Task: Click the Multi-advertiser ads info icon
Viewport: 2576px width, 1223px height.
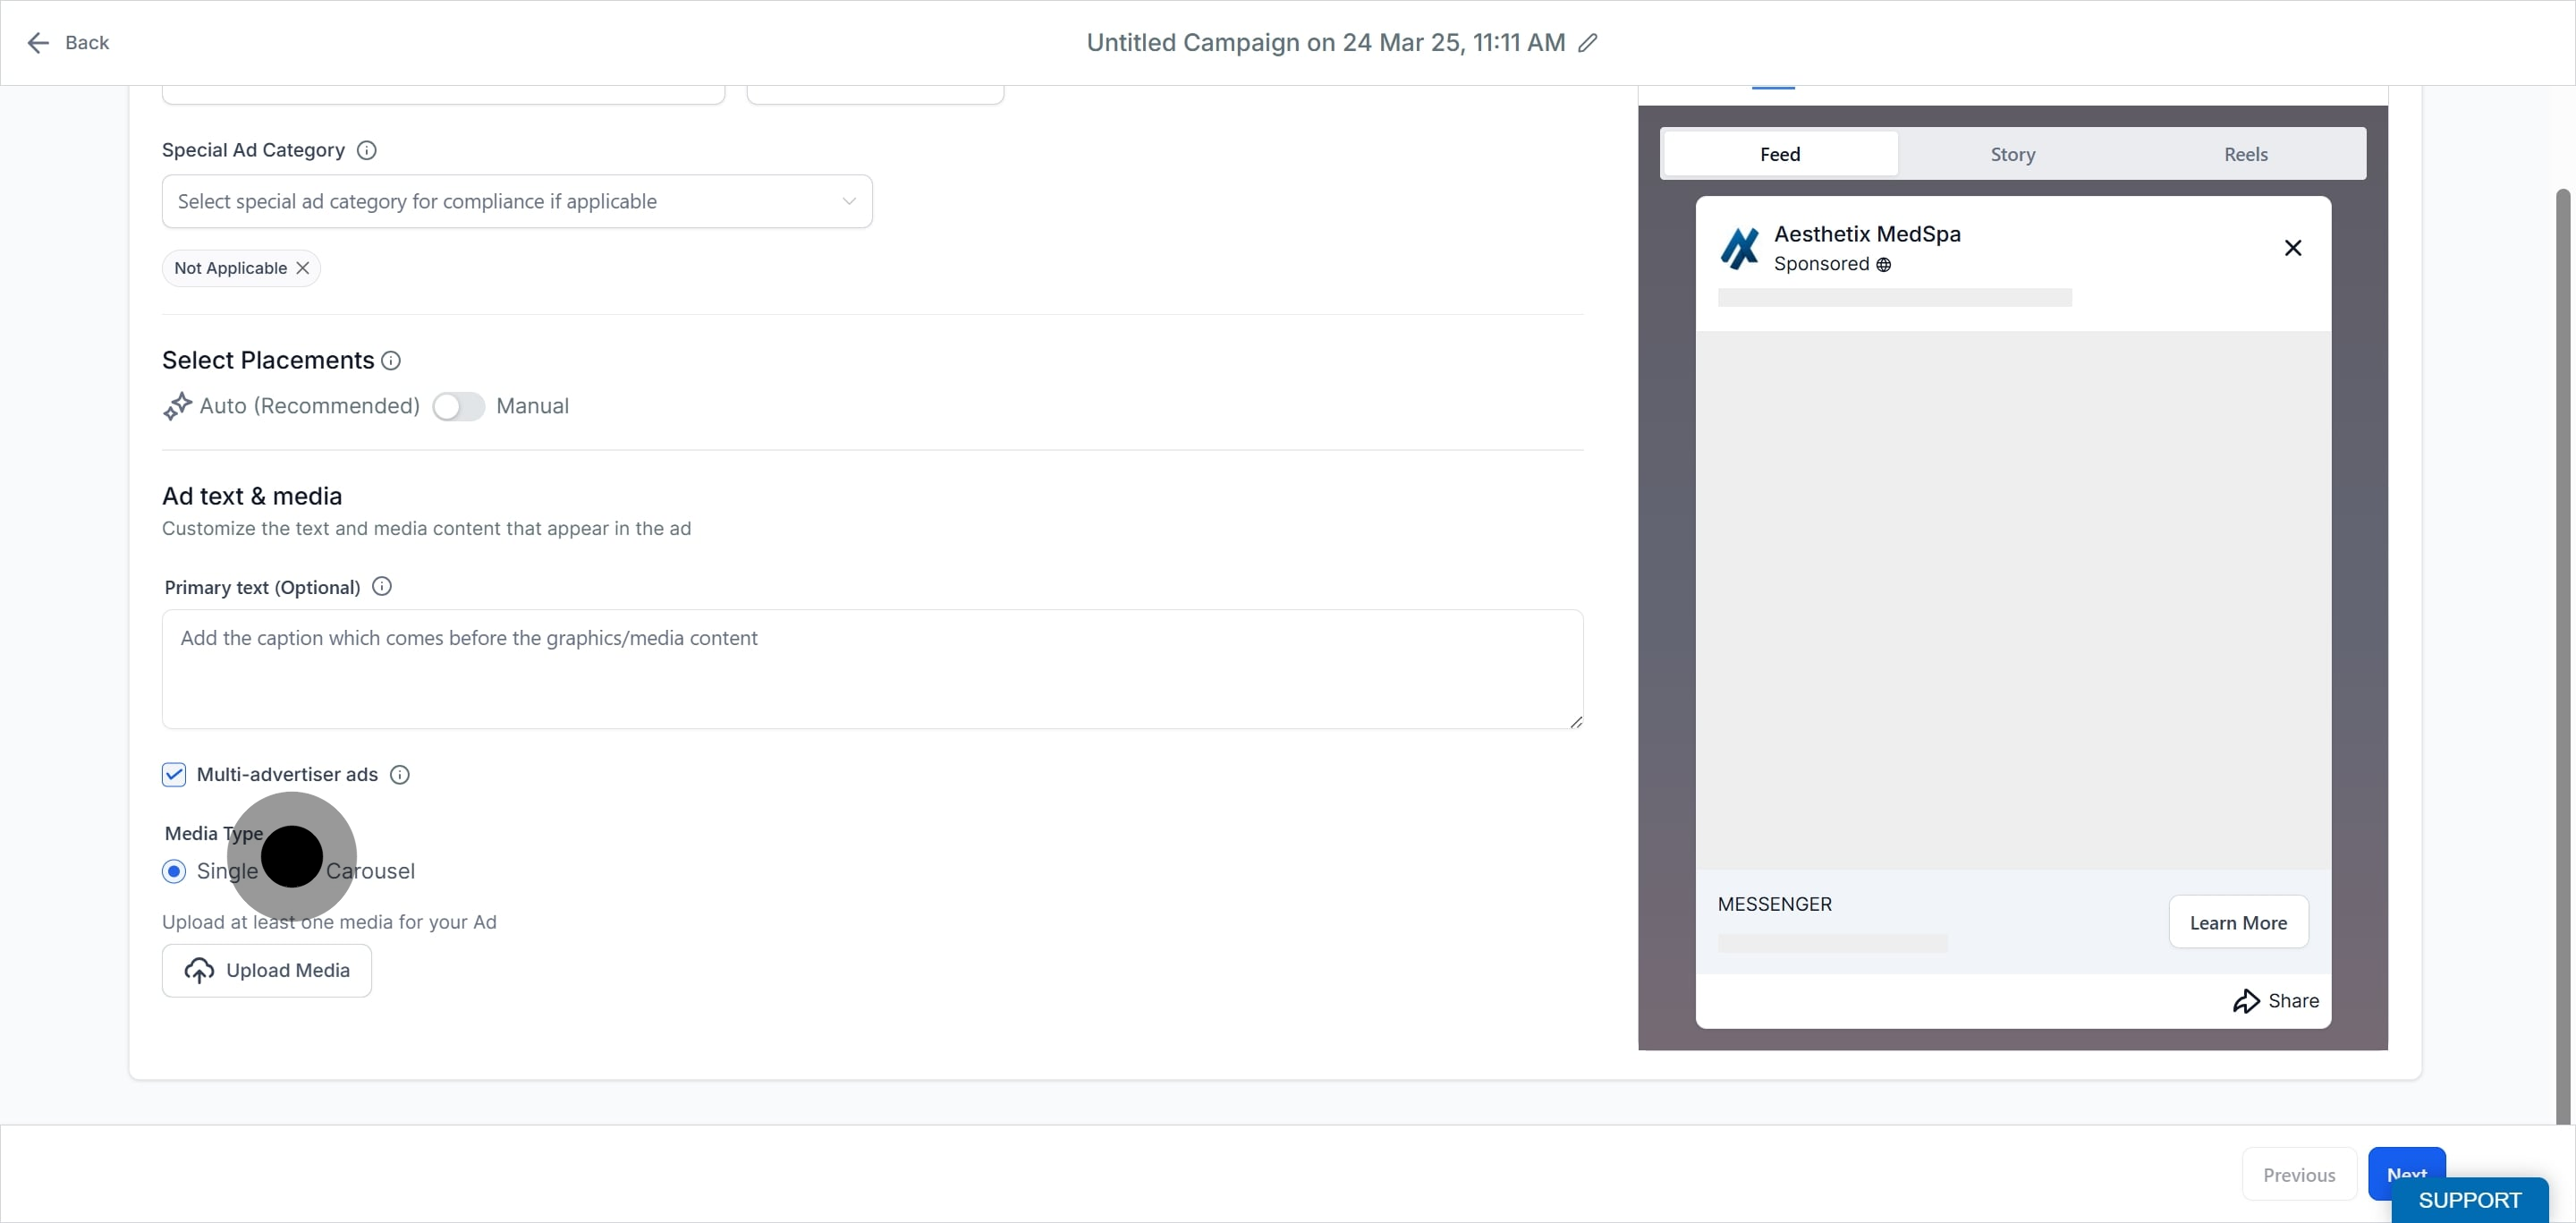Action: pos(400,775)
